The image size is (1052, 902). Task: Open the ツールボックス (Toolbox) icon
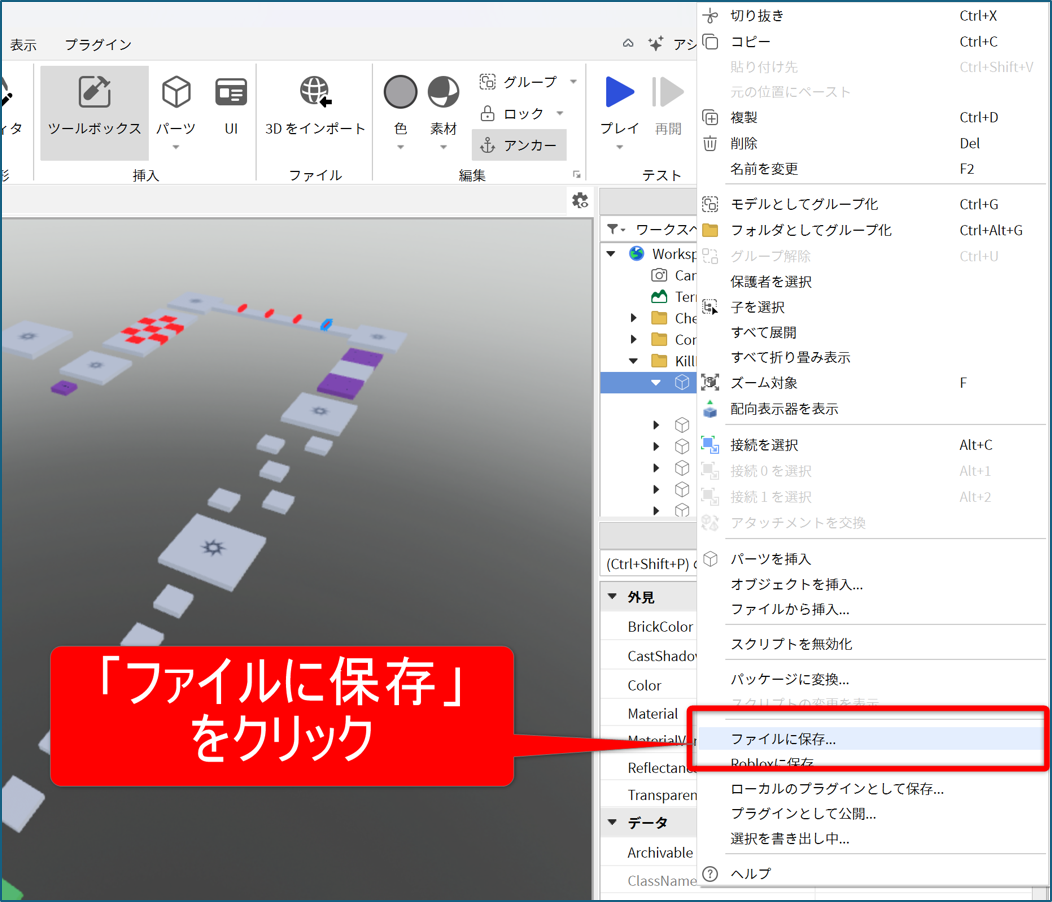94,94
